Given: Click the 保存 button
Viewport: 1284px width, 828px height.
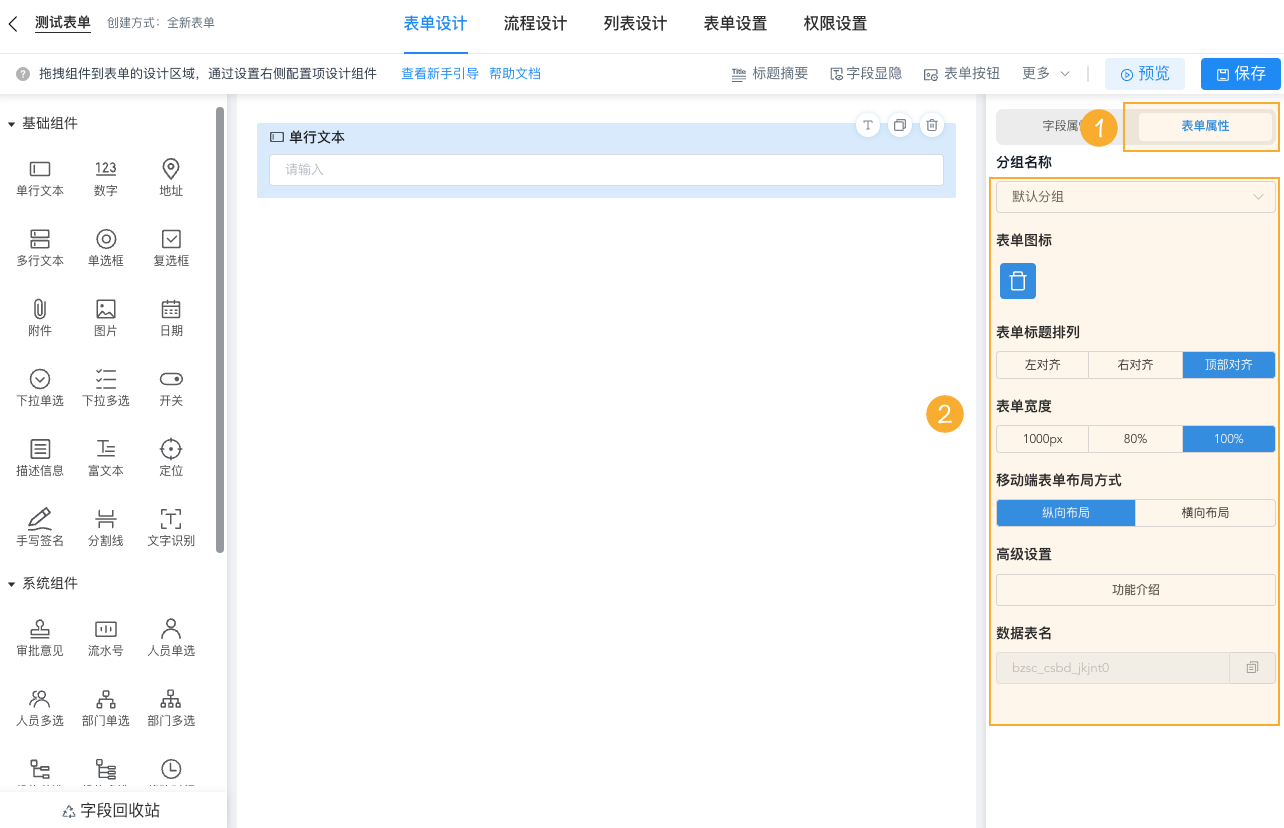Looking at the screenshot, I should (1240, 73).
